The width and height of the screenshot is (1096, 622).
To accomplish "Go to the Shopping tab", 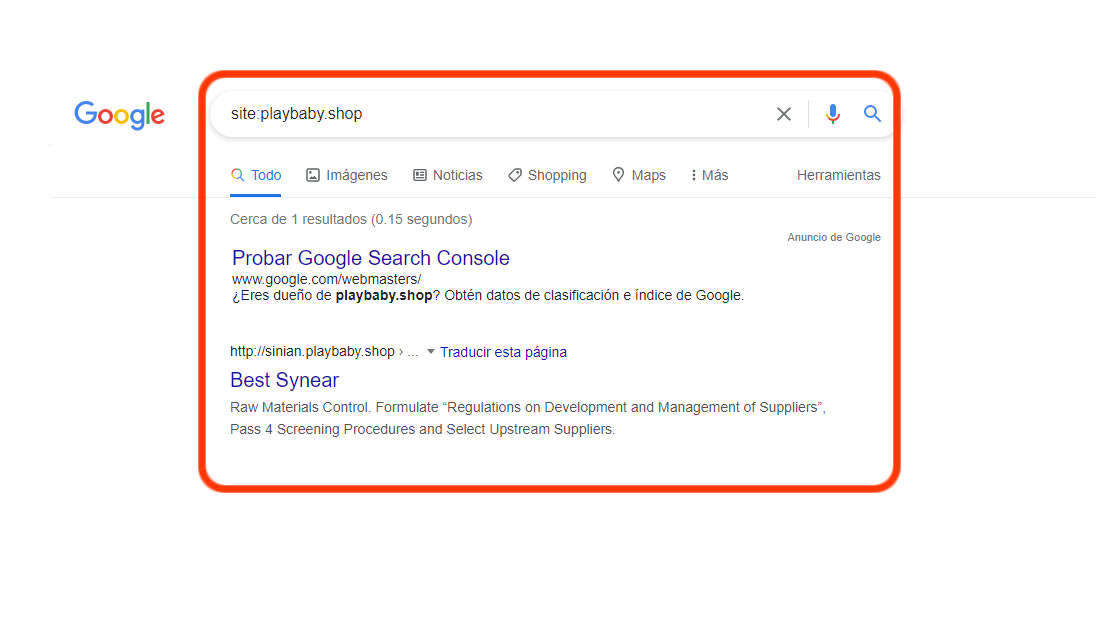I will pos(547,175).
